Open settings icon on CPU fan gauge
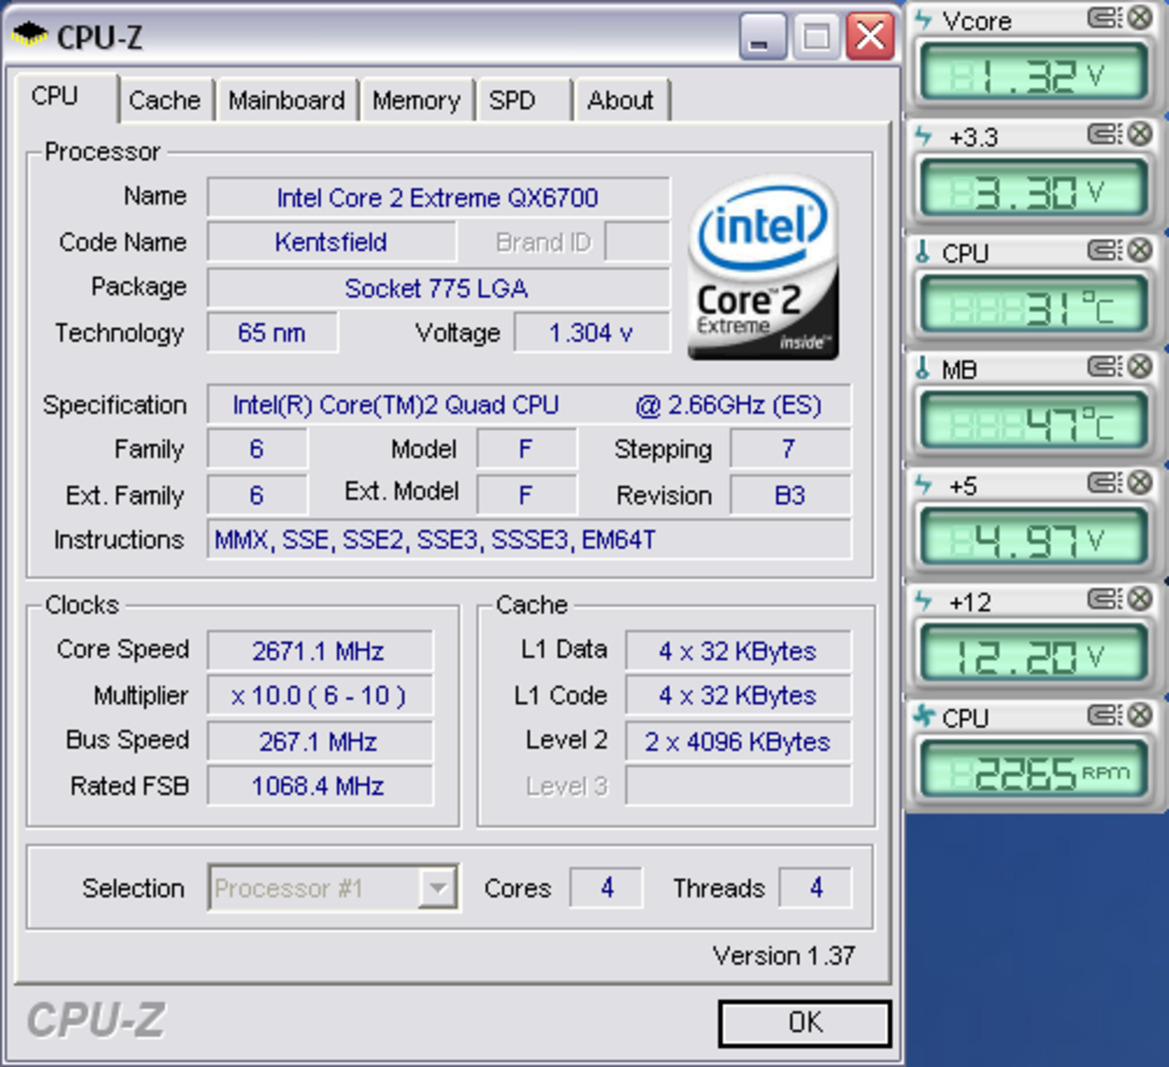1169x1067 pixels. pos(1104,715)
